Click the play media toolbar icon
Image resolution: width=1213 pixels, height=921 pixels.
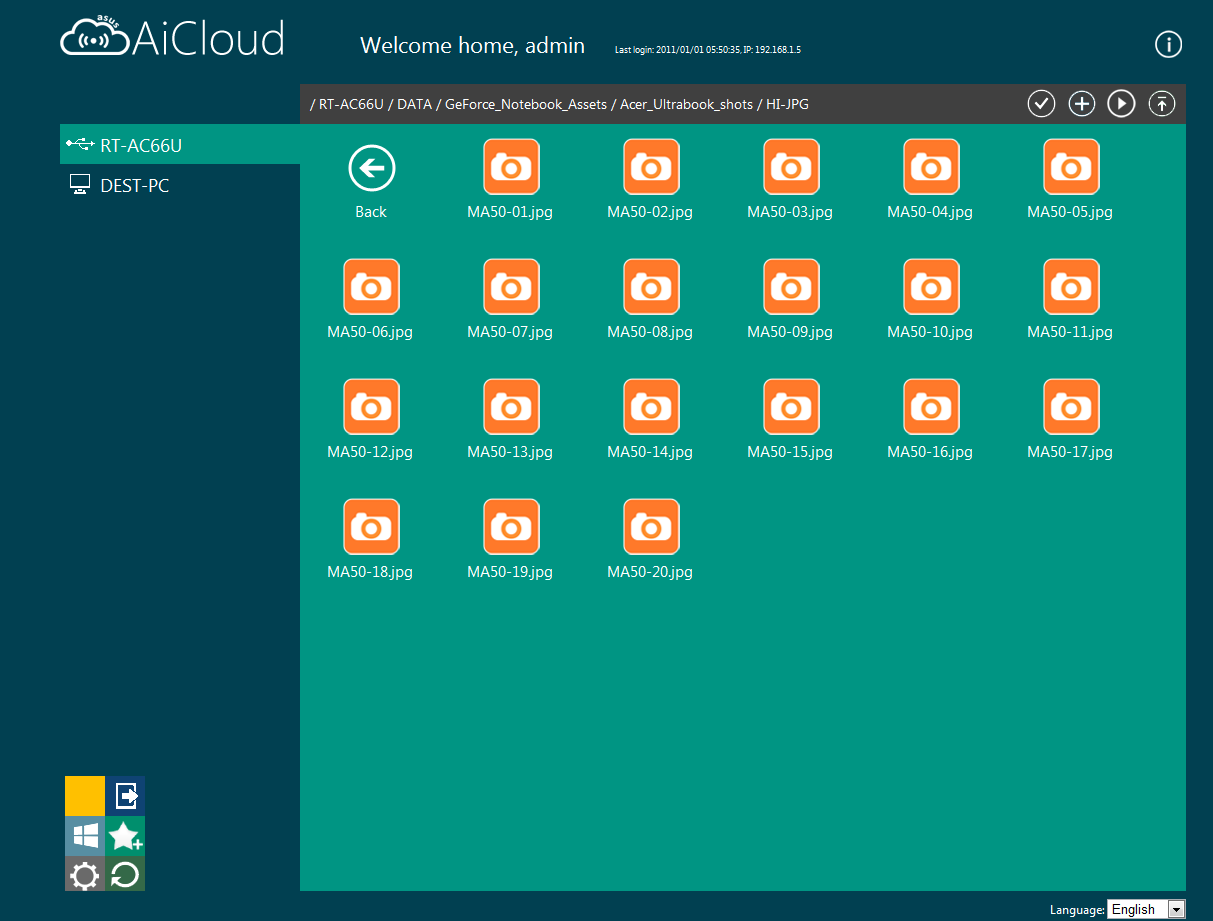point(1121,103)
